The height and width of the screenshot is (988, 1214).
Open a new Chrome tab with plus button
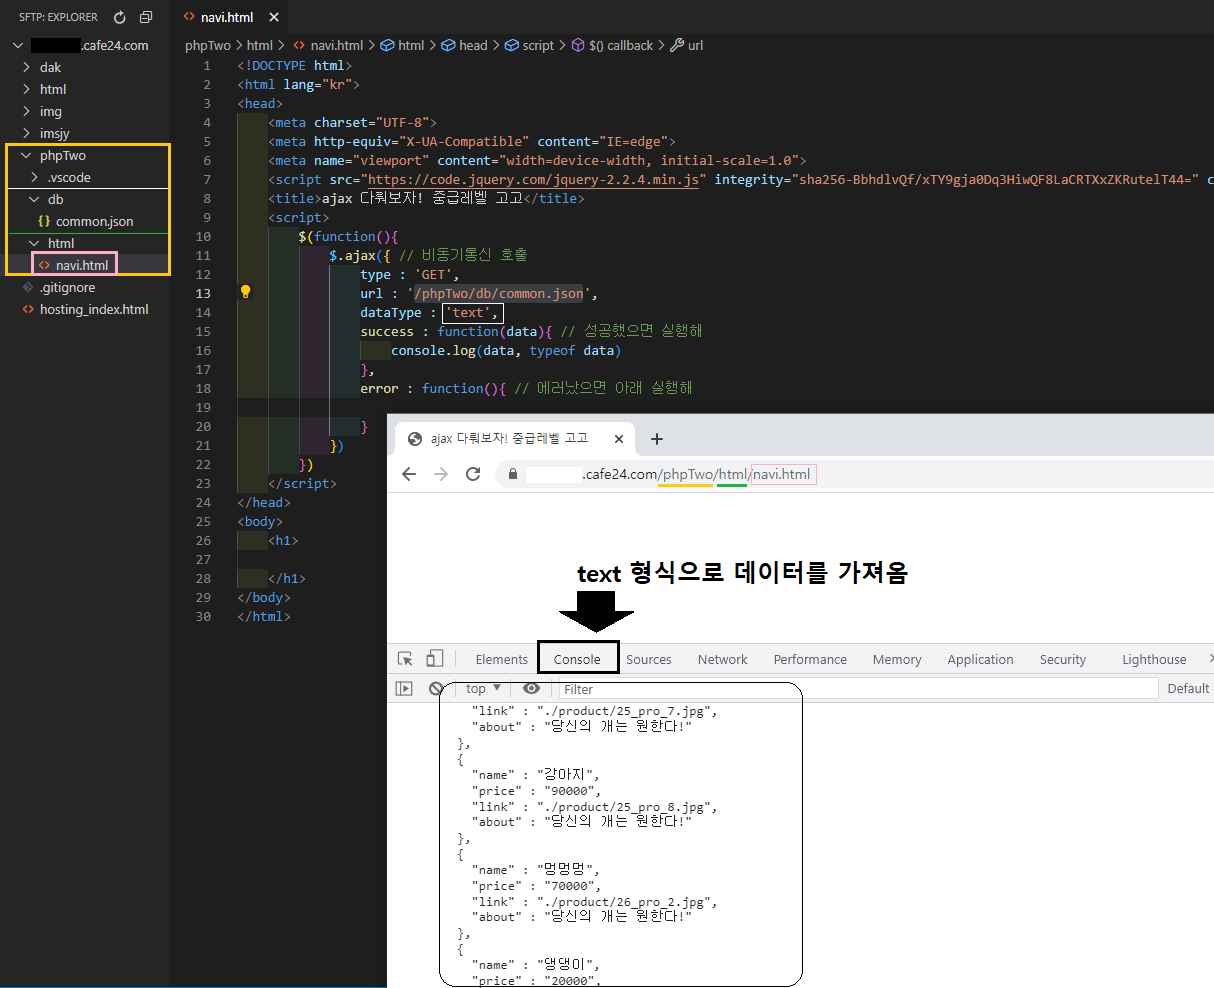point(657,439)
